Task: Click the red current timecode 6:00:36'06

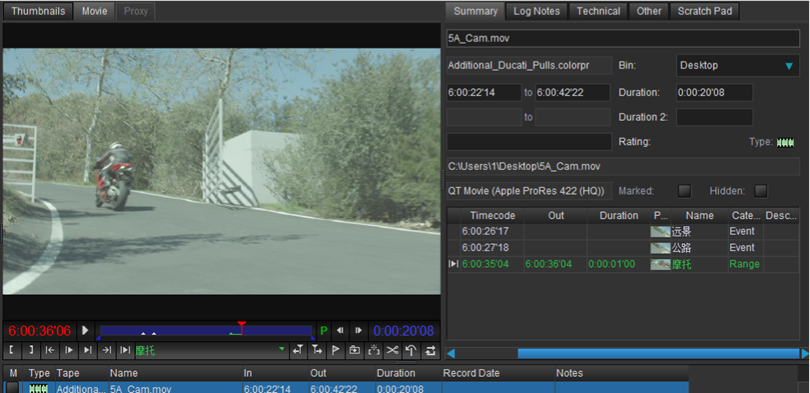Action: pyautogui.click(x=39, y=331)
